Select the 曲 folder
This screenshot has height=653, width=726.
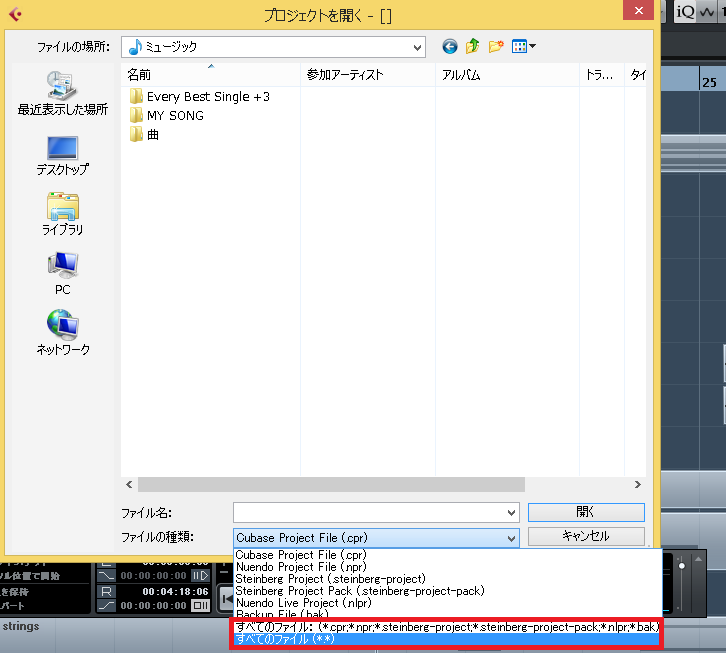click(x=144, y=134)
